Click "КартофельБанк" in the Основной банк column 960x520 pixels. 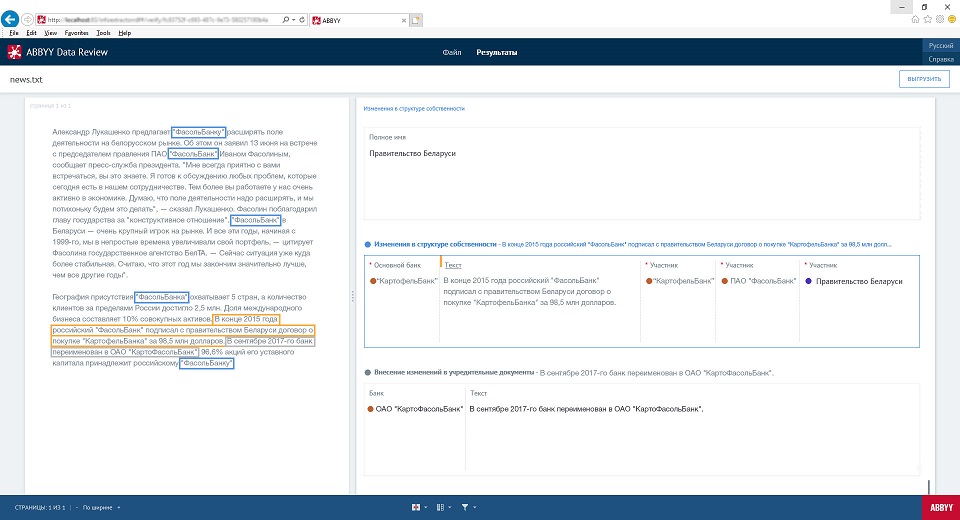click(407, 281)
